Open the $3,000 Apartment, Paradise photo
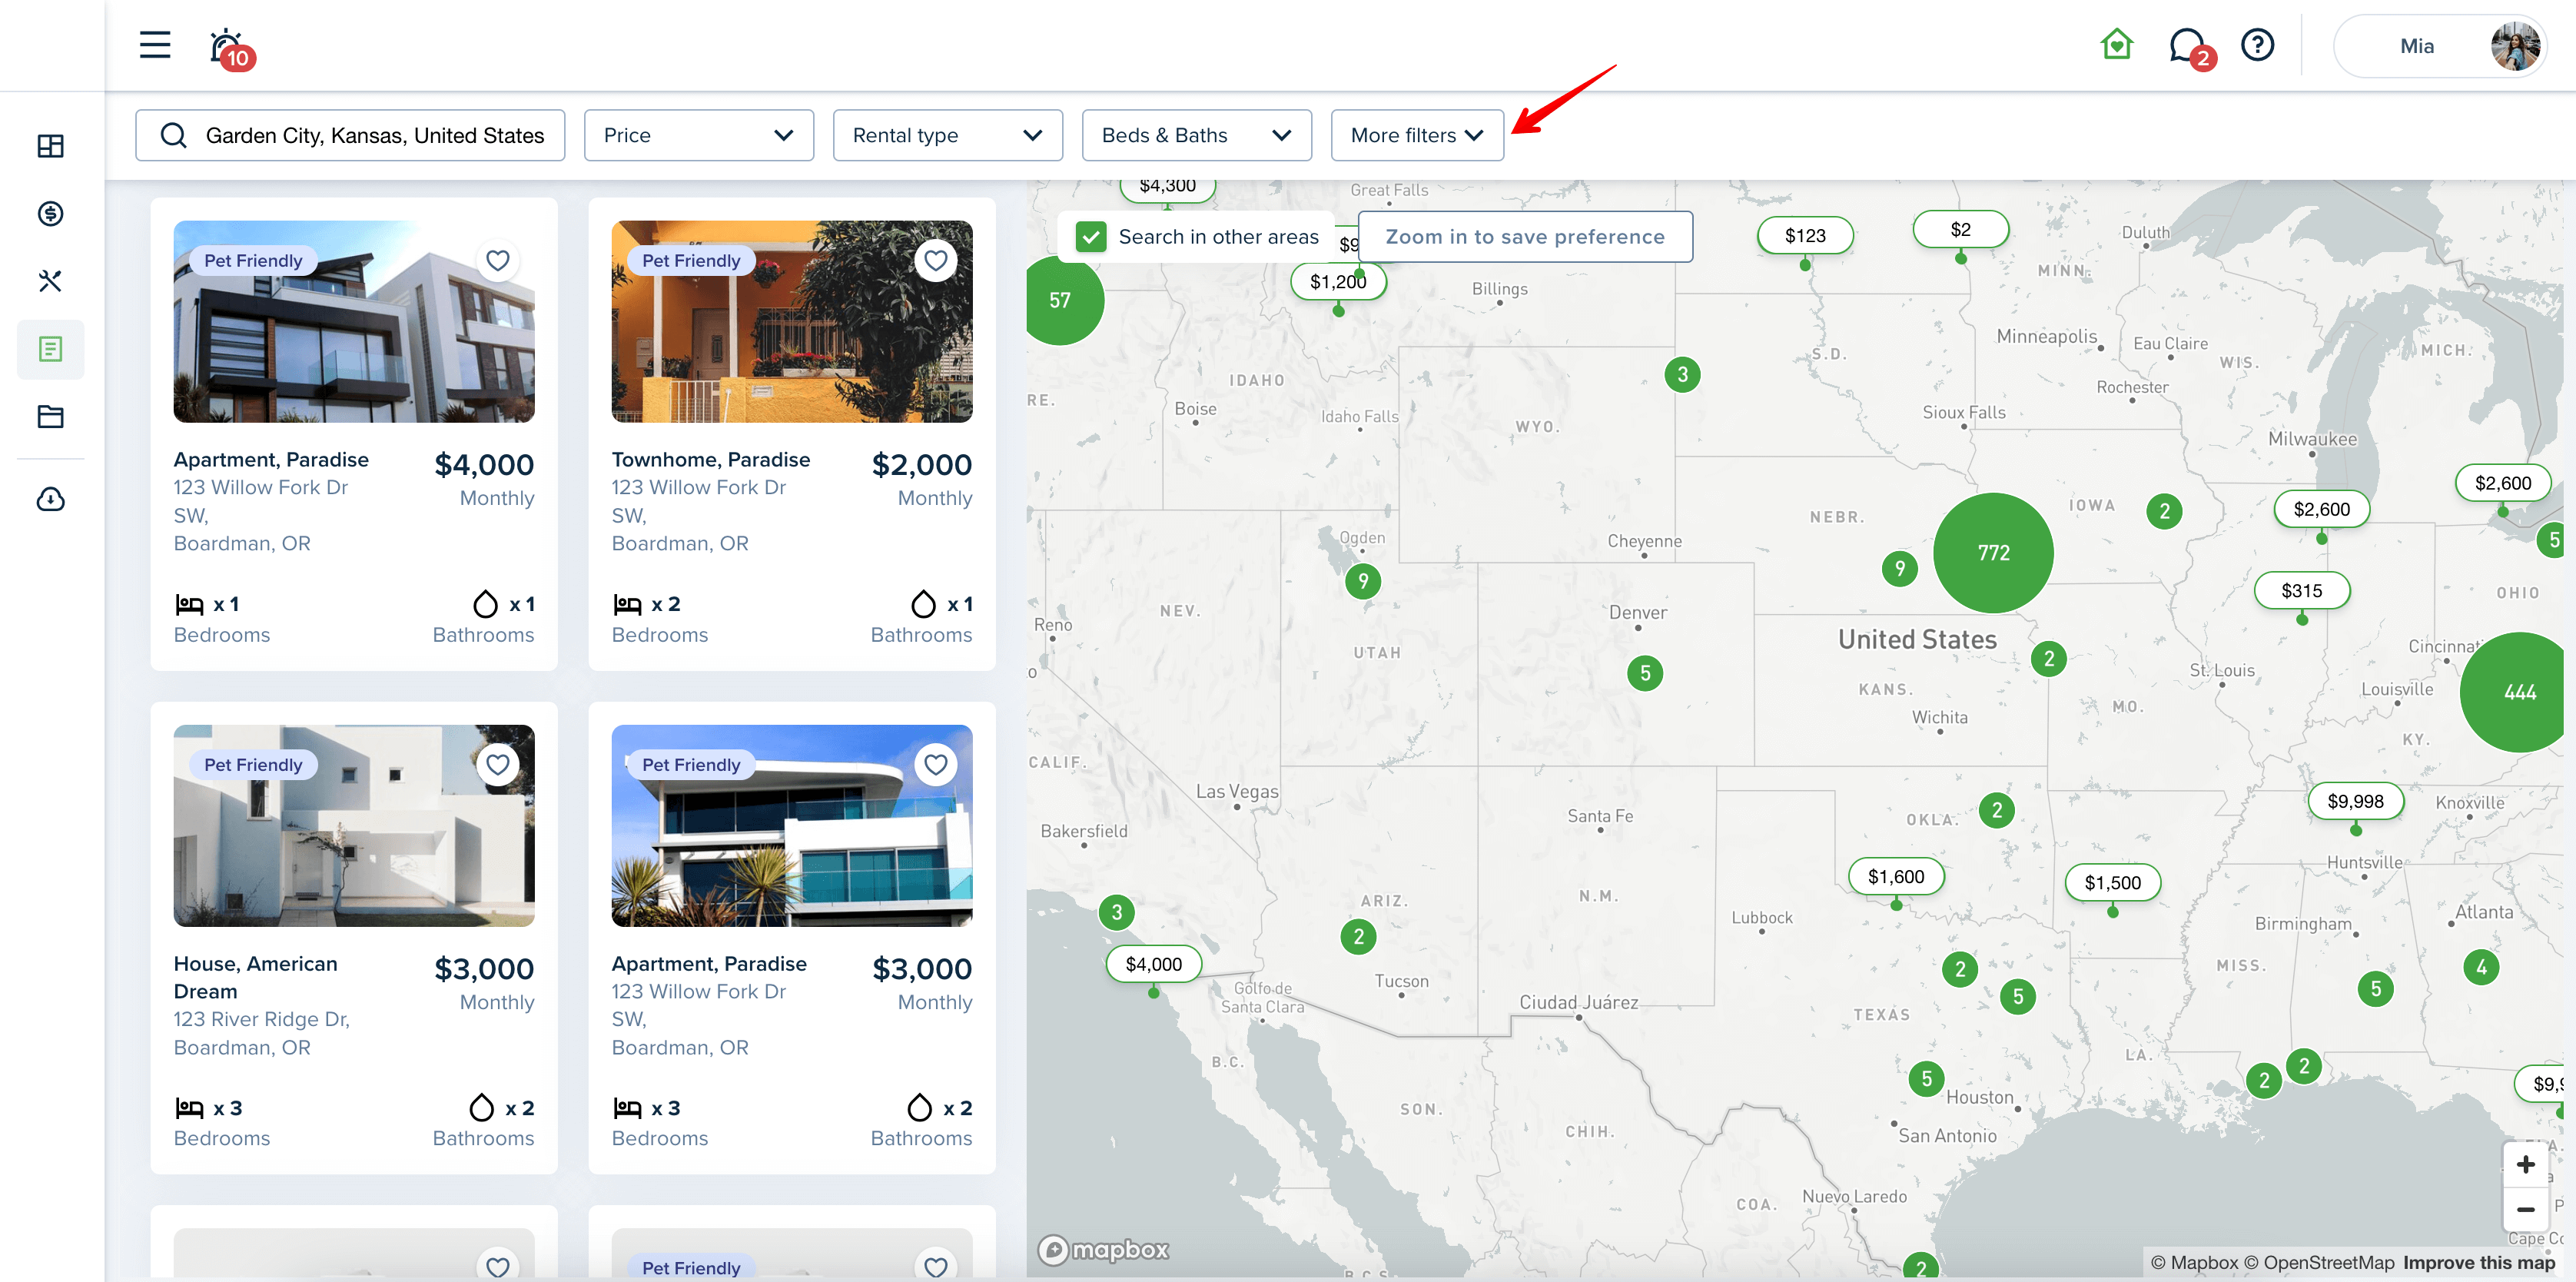2576x1282 pixels. [x=792, y=826]
